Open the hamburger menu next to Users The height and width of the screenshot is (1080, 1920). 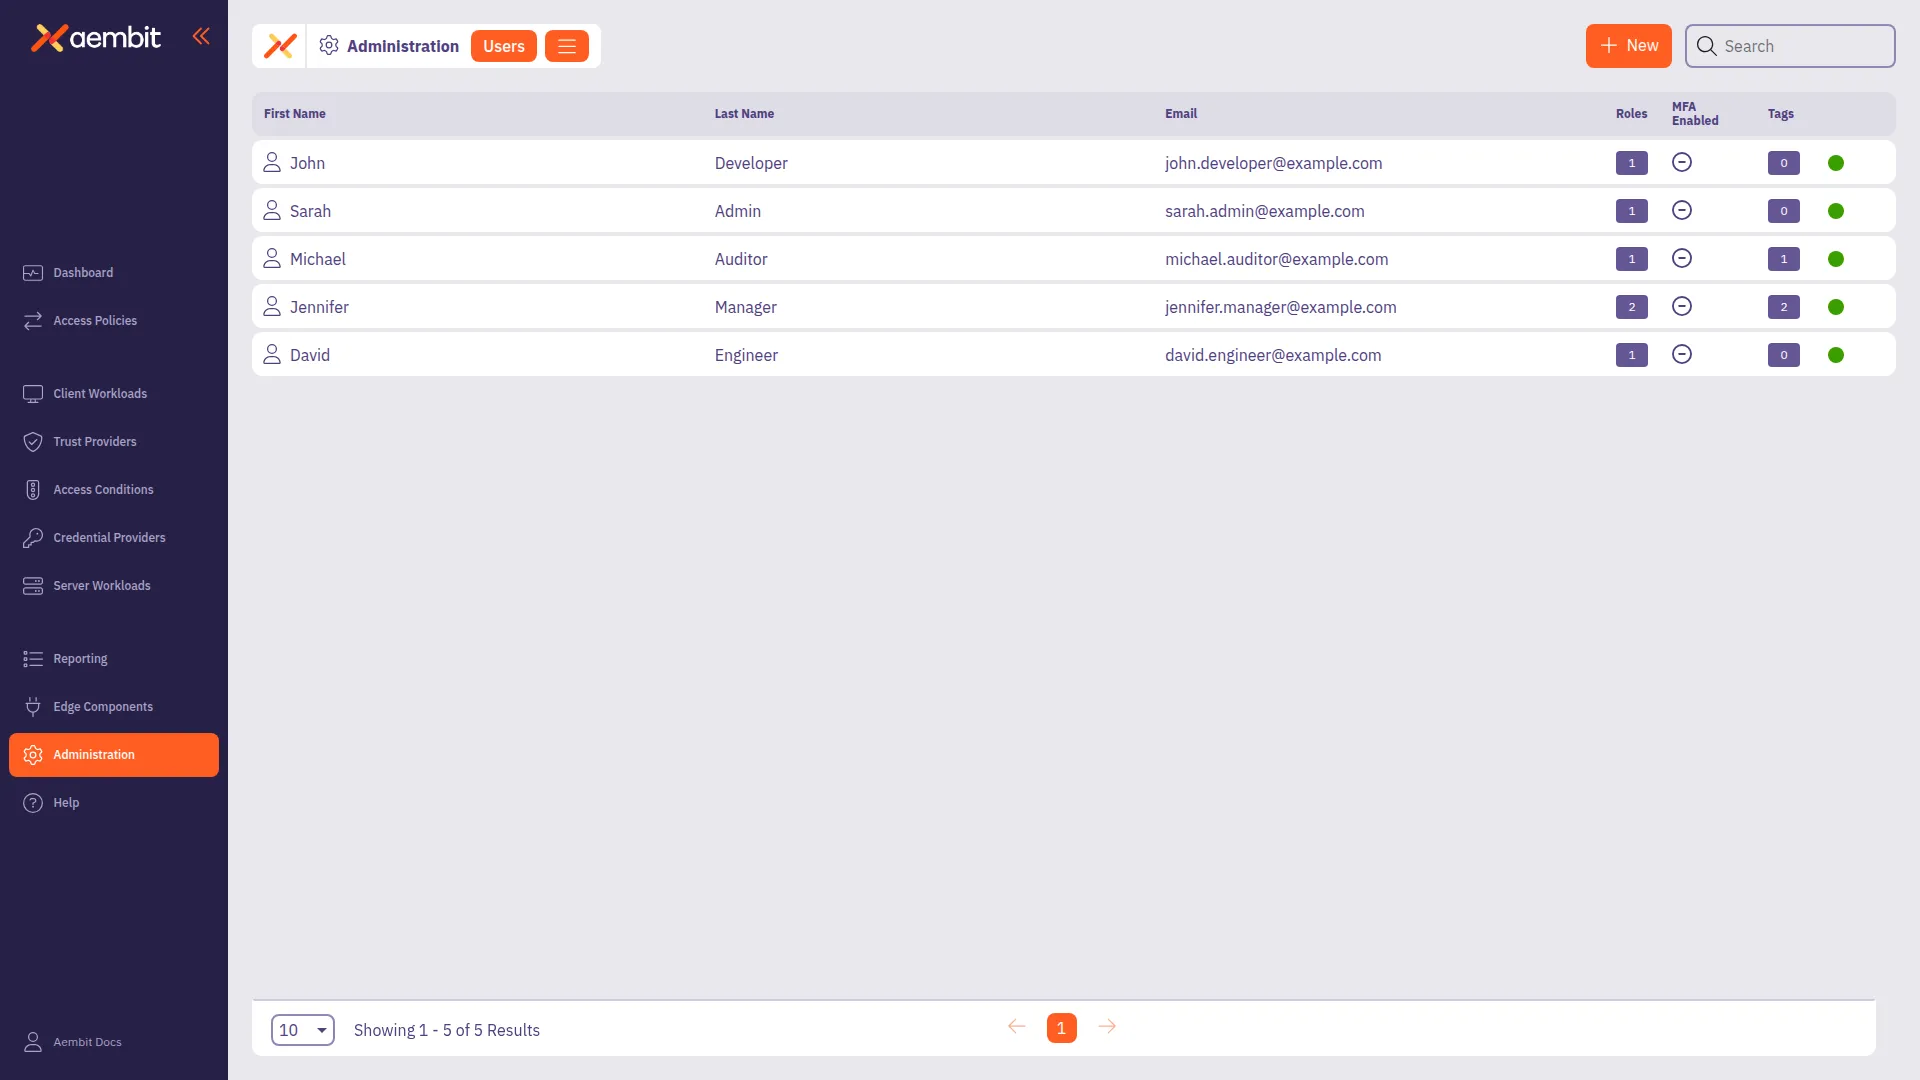coord(566,46)
